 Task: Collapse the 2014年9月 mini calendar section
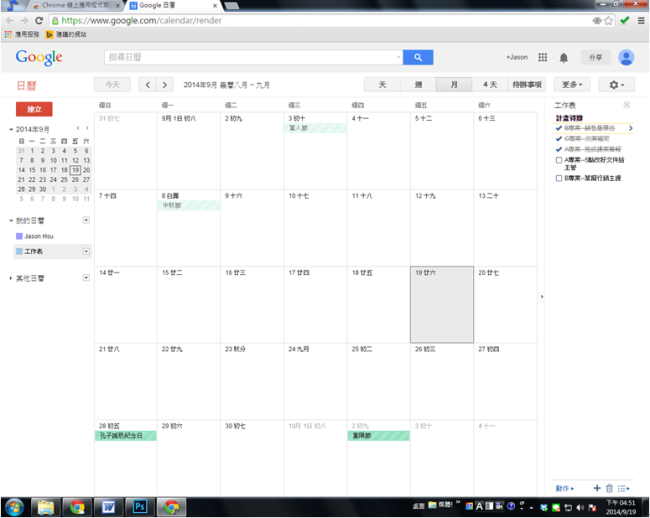pyautogui.click(x=11, y=129)
